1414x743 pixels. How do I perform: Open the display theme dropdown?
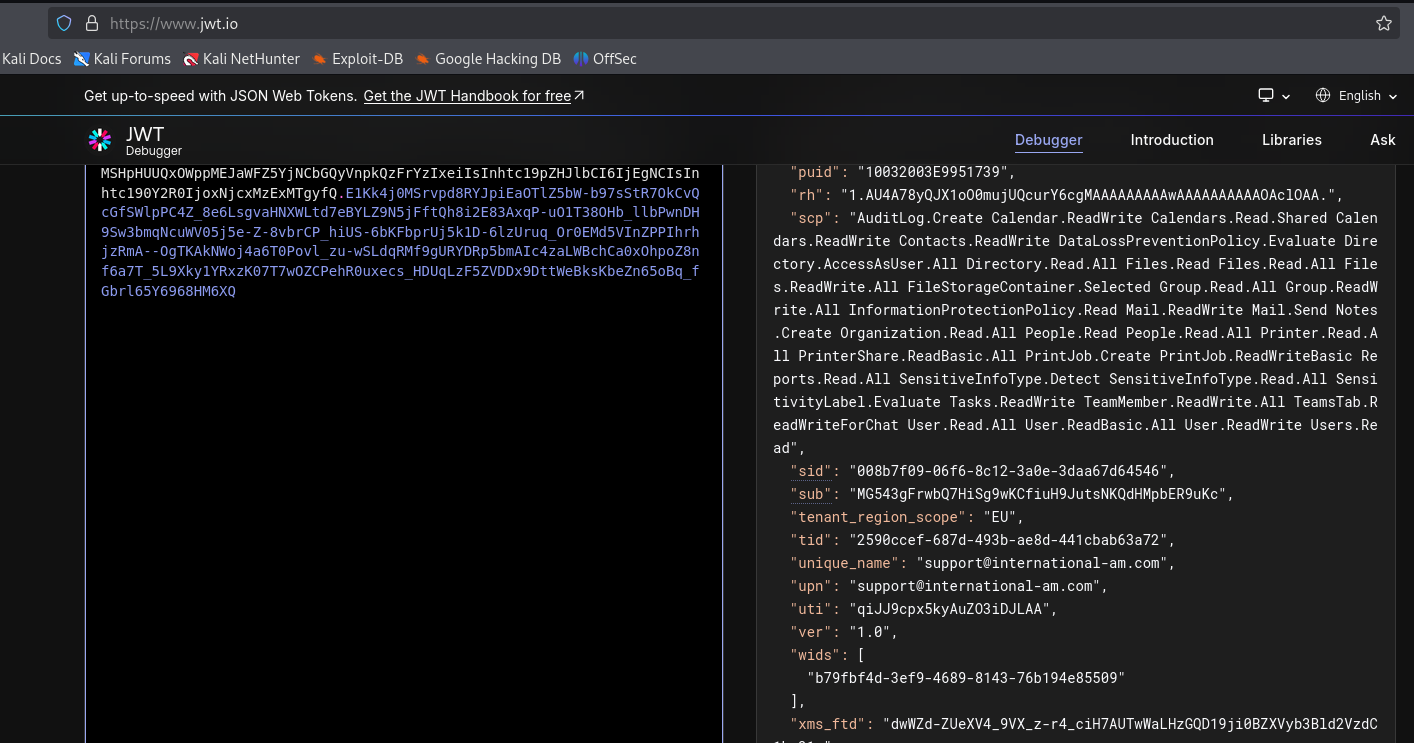1274,96
